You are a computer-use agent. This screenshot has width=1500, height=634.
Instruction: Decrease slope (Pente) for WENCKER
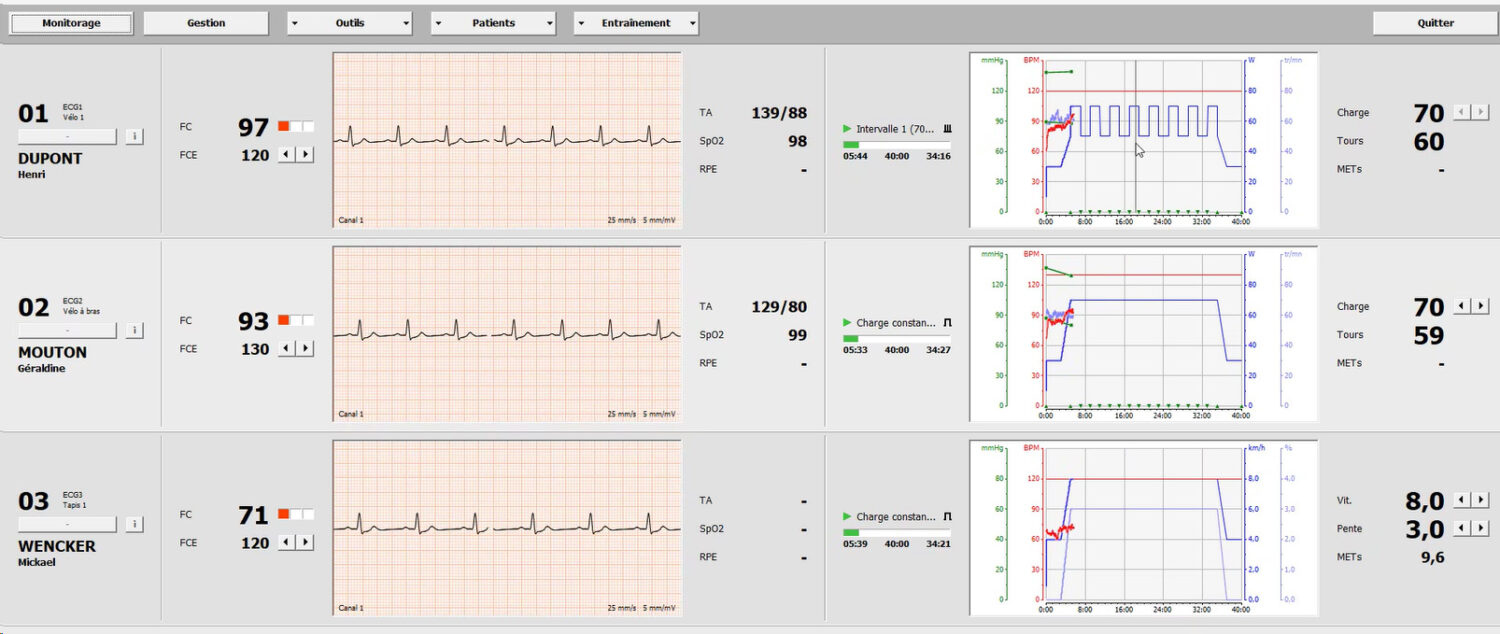point(1462,528)
